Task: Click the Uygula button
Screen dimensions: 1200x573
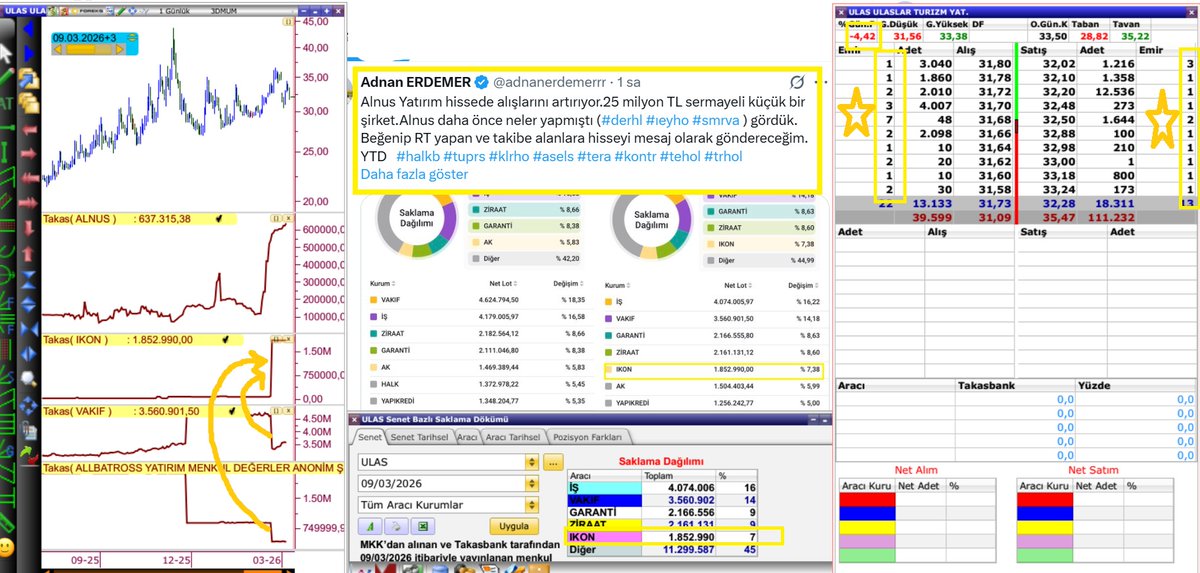Action: tap(515, 526)
